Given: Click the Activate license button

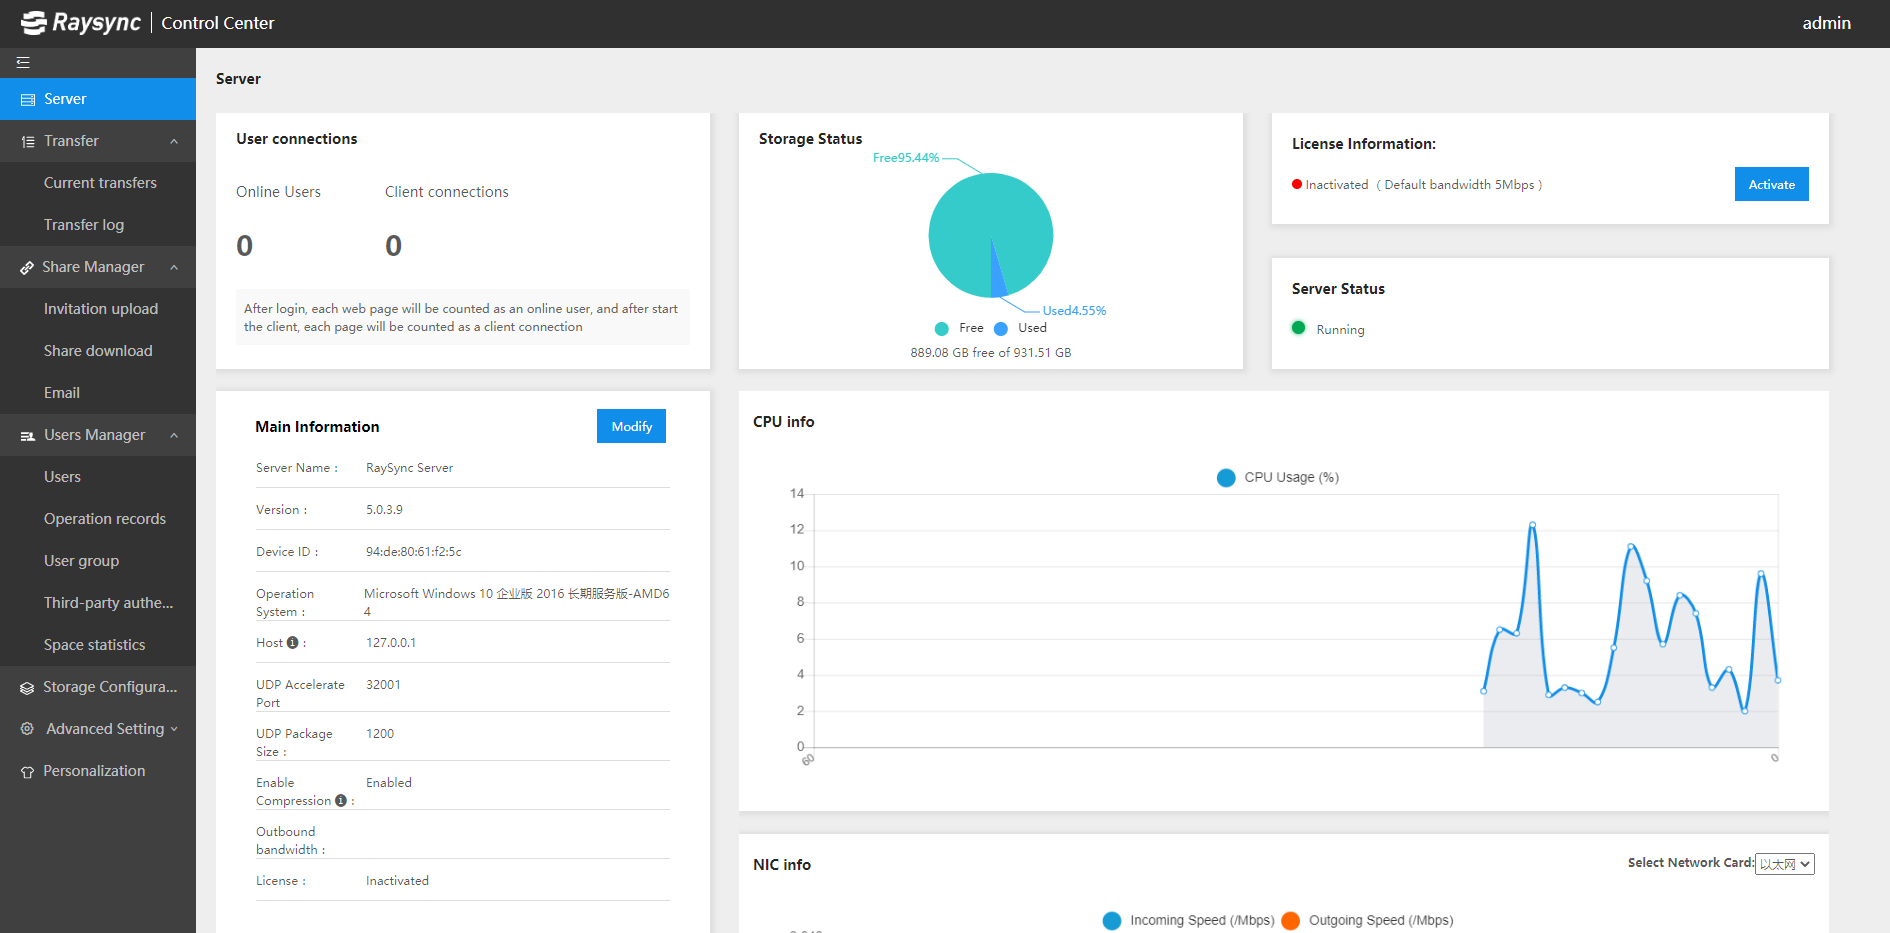Looking at the screenshot, I should [1771, 184].
